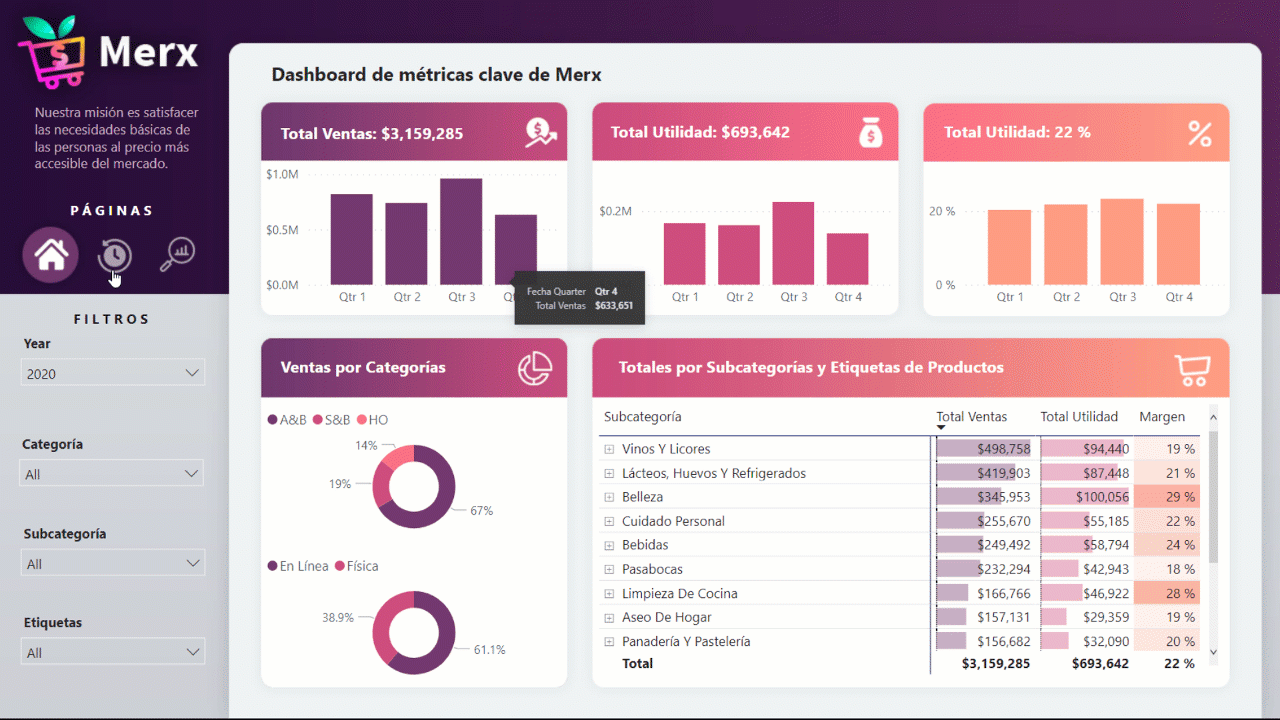This screenshot has width=1280, height=720.
Task: Open the clock/history page icon
Action: click(114, 255)
